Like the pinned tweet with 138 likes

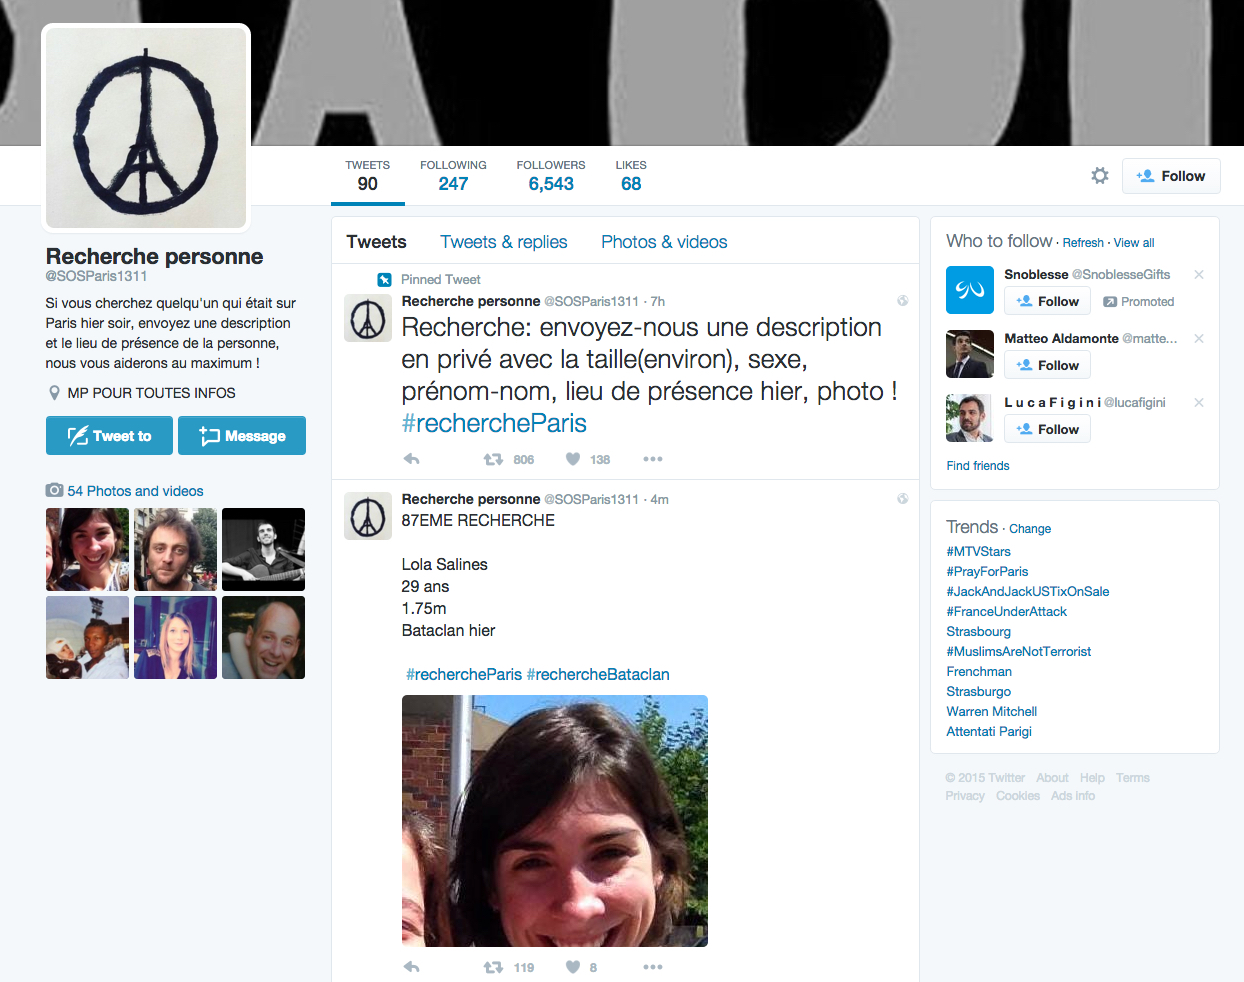point(573,459)
